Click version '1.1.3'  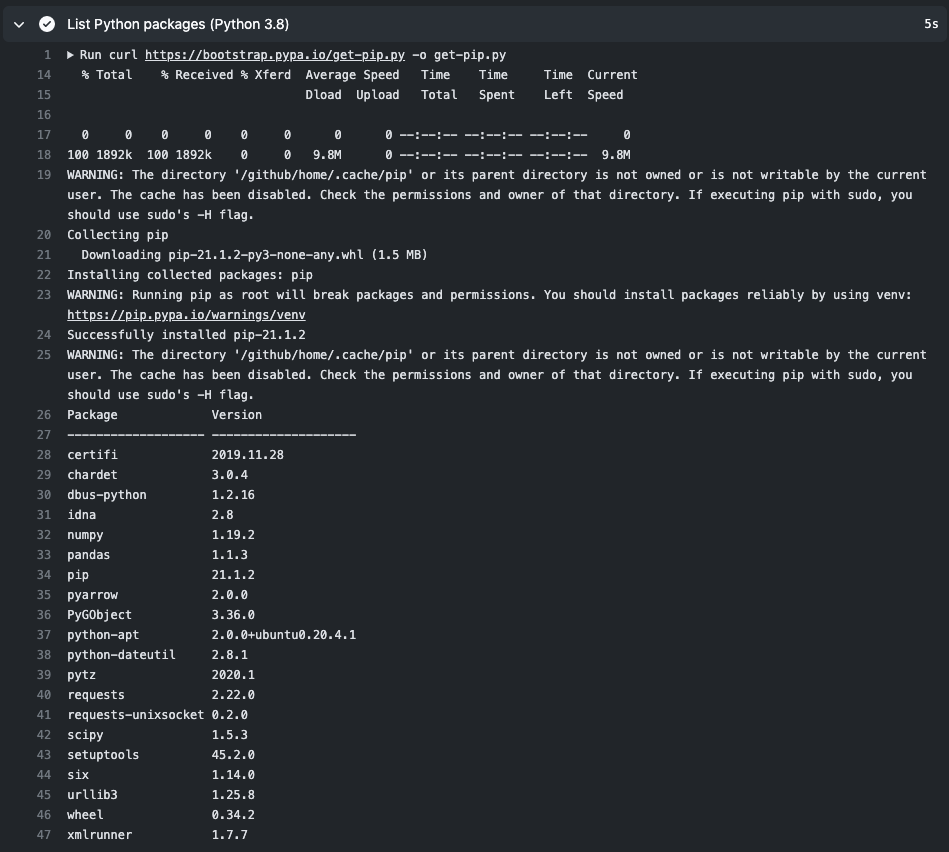point(229,554)
